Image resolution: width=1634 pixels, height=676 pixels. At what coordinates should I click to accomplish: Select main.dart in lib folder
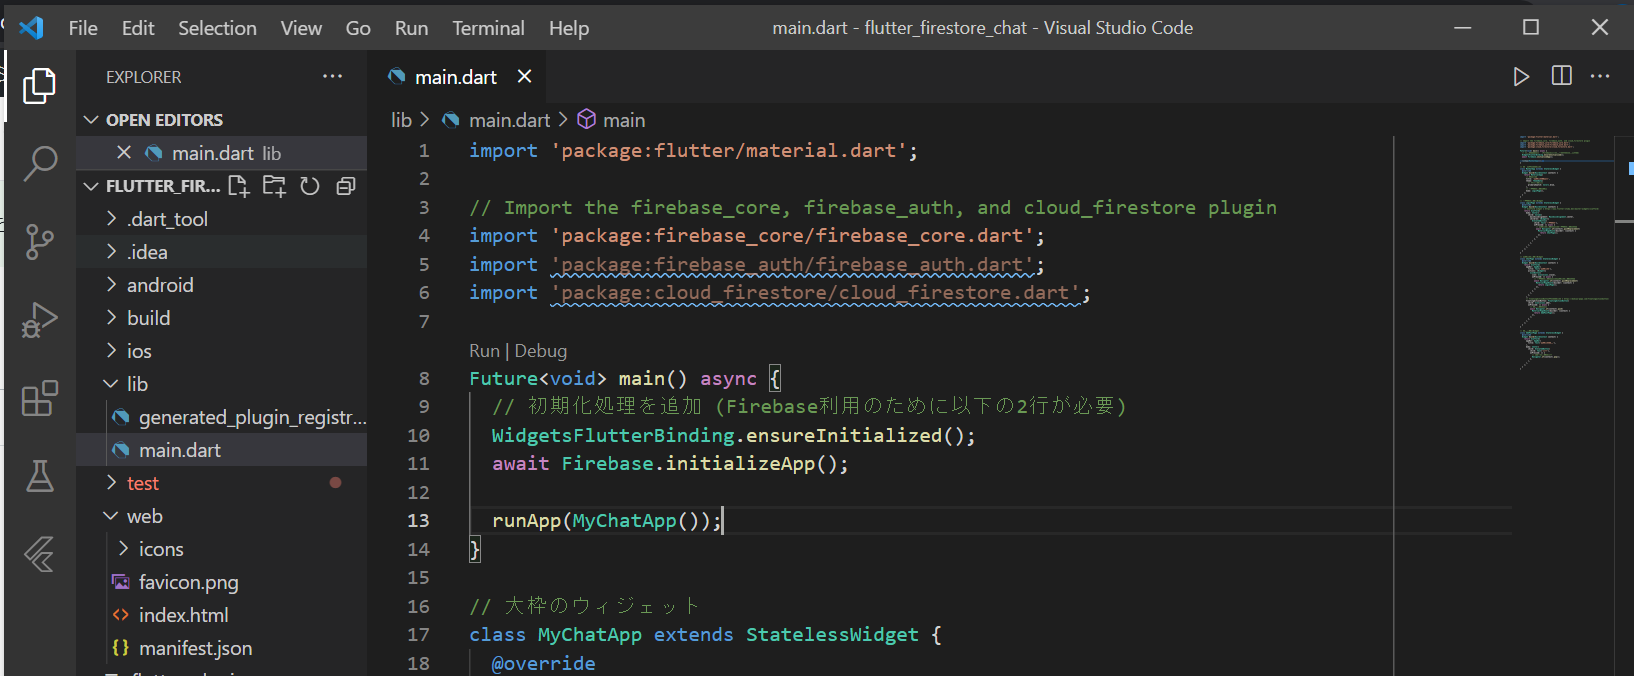point(222,450)
